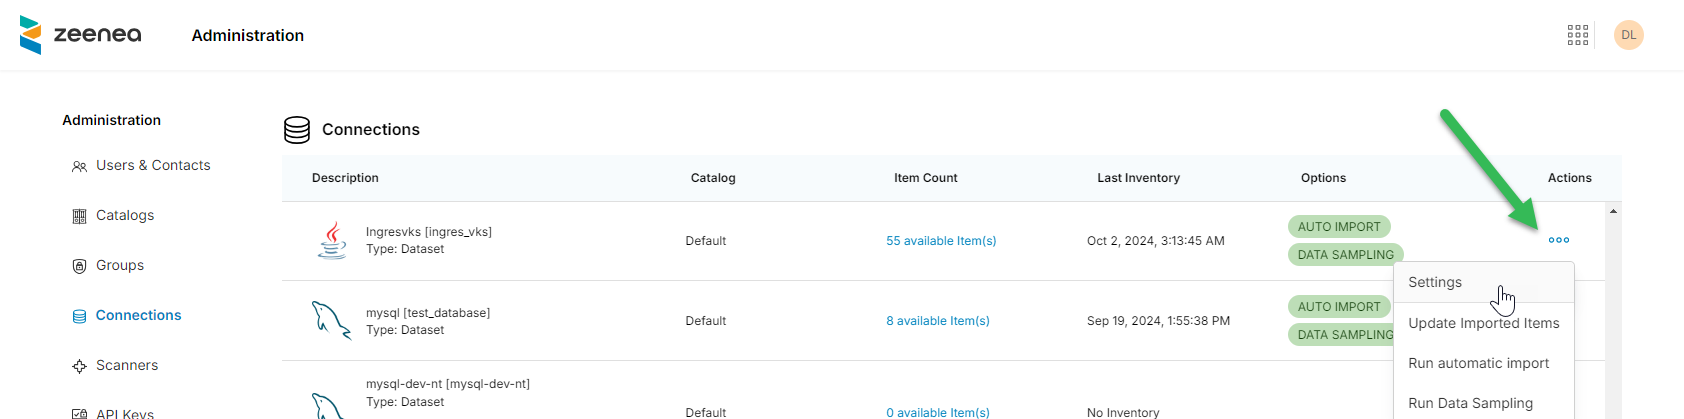Choose Update Imported Items menu entry
Viewport: 1684px width, 419px height.
(1483, 323)
